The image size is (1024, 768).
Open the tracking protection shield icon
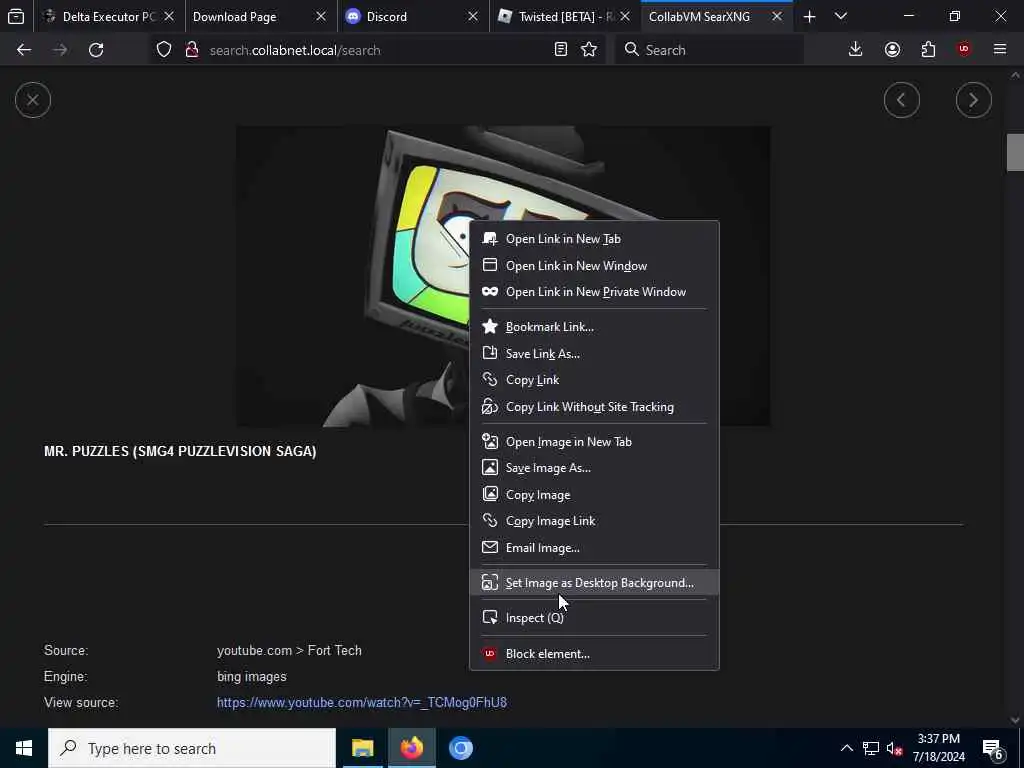pyautogui.click(x=164, y=50)
